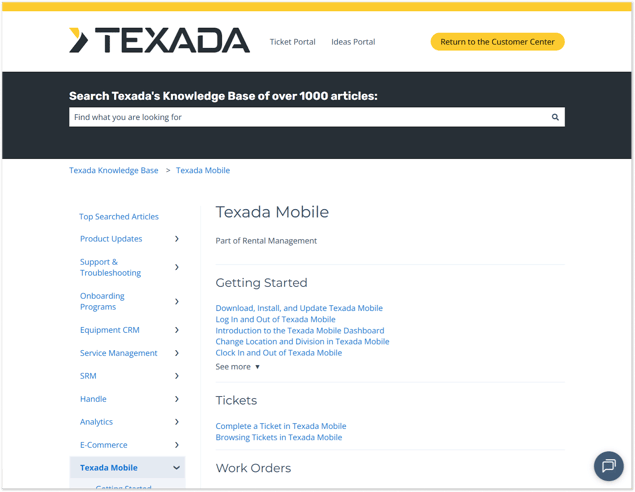The width and height of the screenshot is (635, 492).
Task: Click the Tickets section heading
Action: [x=237, y=400]
